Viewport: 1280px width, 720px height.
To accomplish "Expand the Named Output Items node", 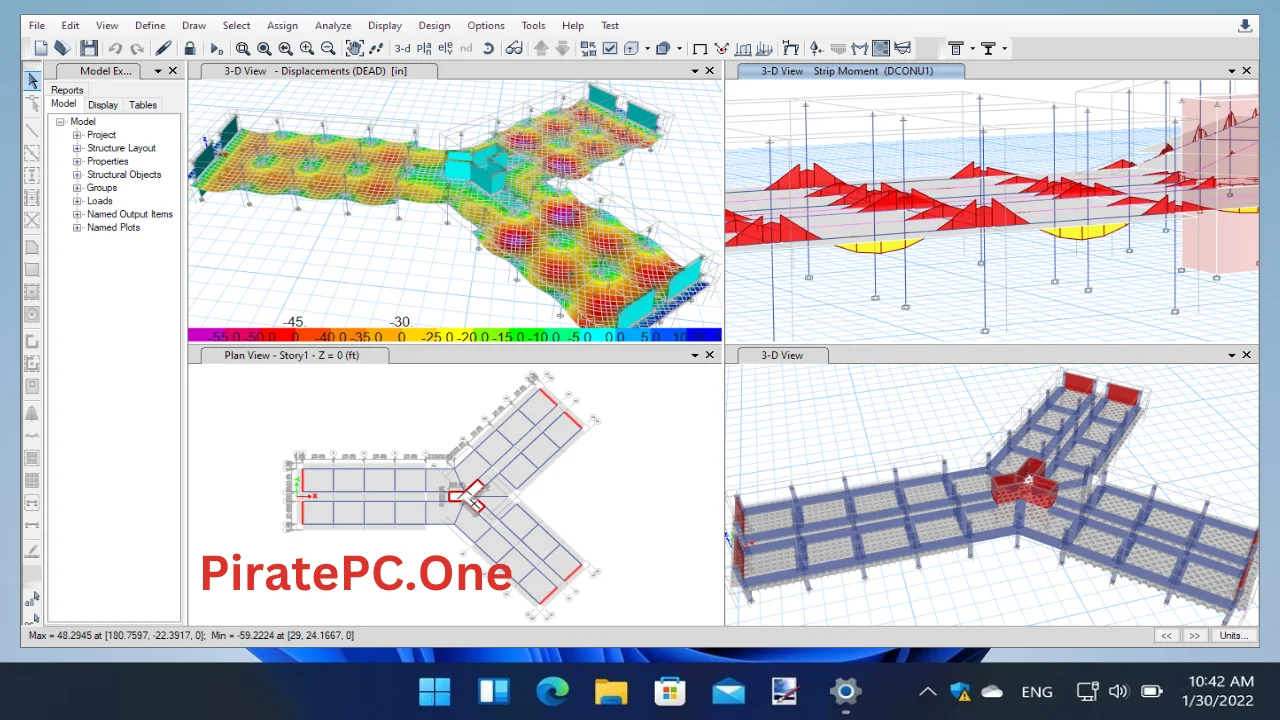I will click(77, 214).
